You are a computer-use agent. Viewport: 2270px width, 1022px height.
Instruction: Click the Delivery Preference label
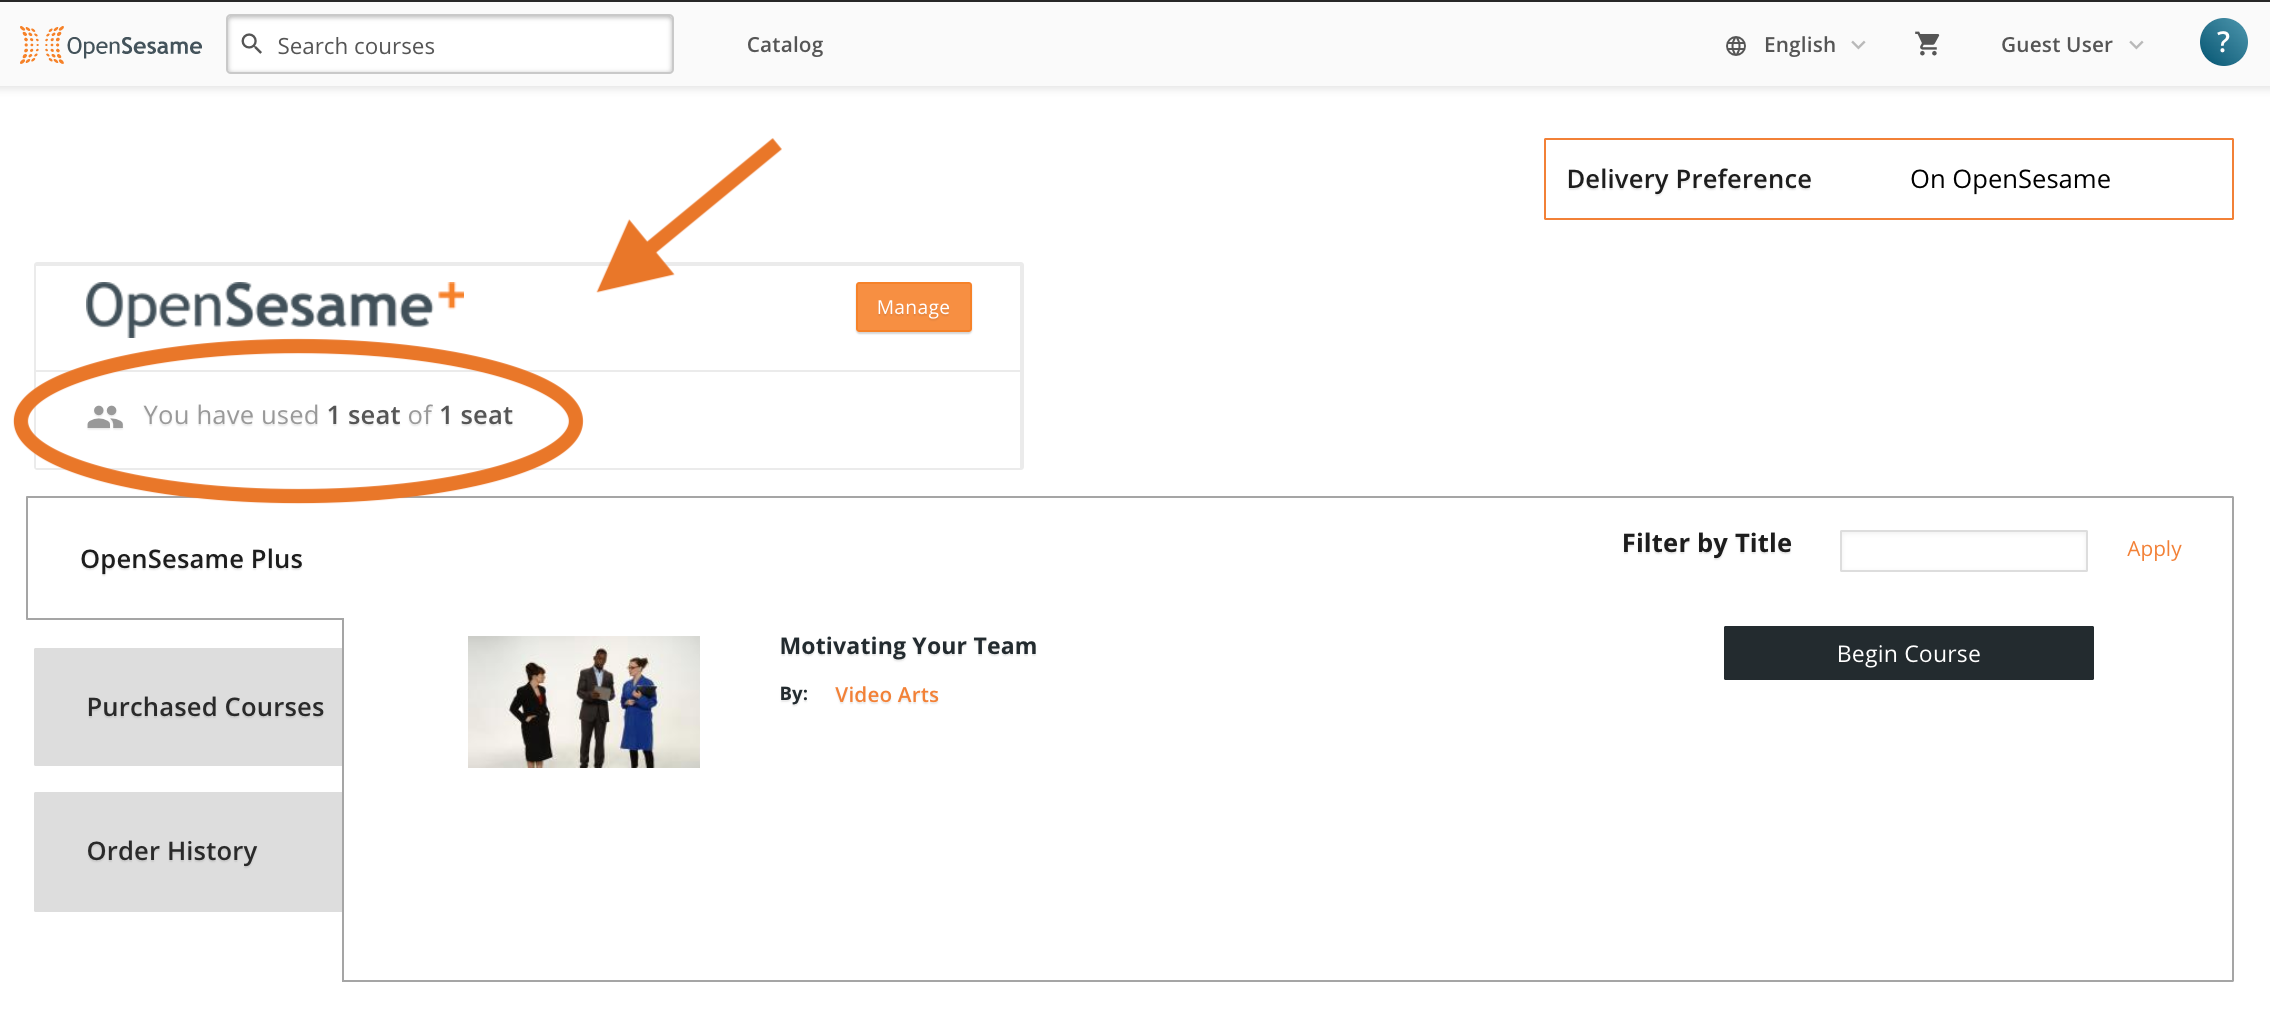tap(1689, 179)
